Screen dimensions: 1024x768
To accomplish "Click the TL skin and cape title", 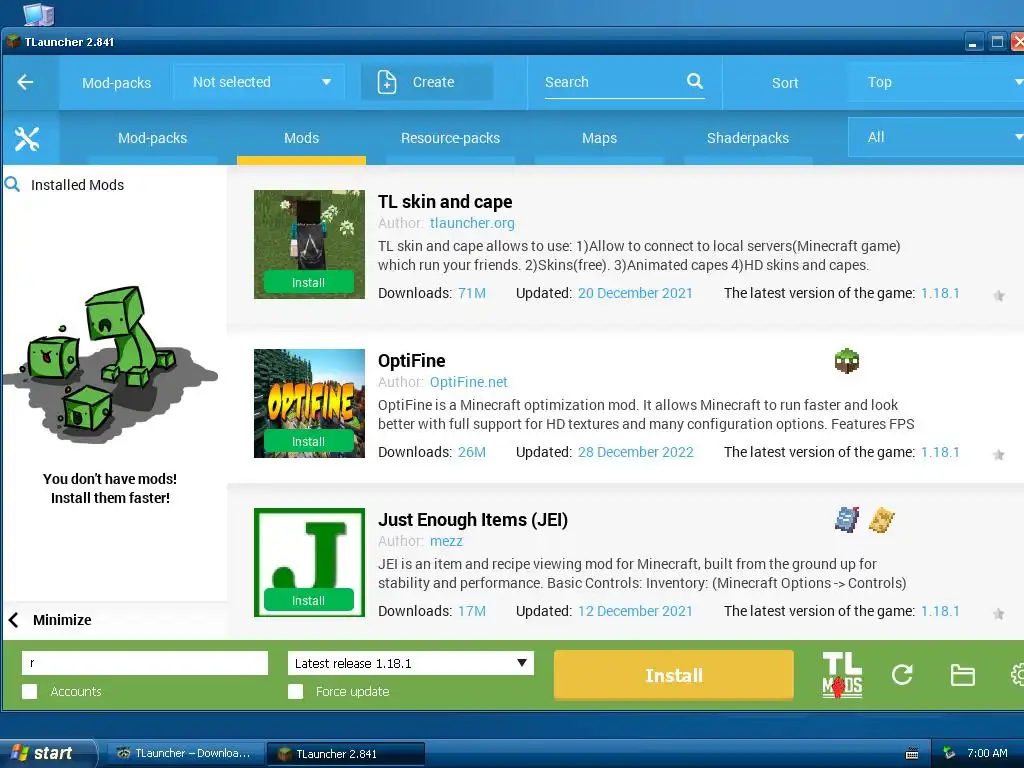I will (445, 202).
